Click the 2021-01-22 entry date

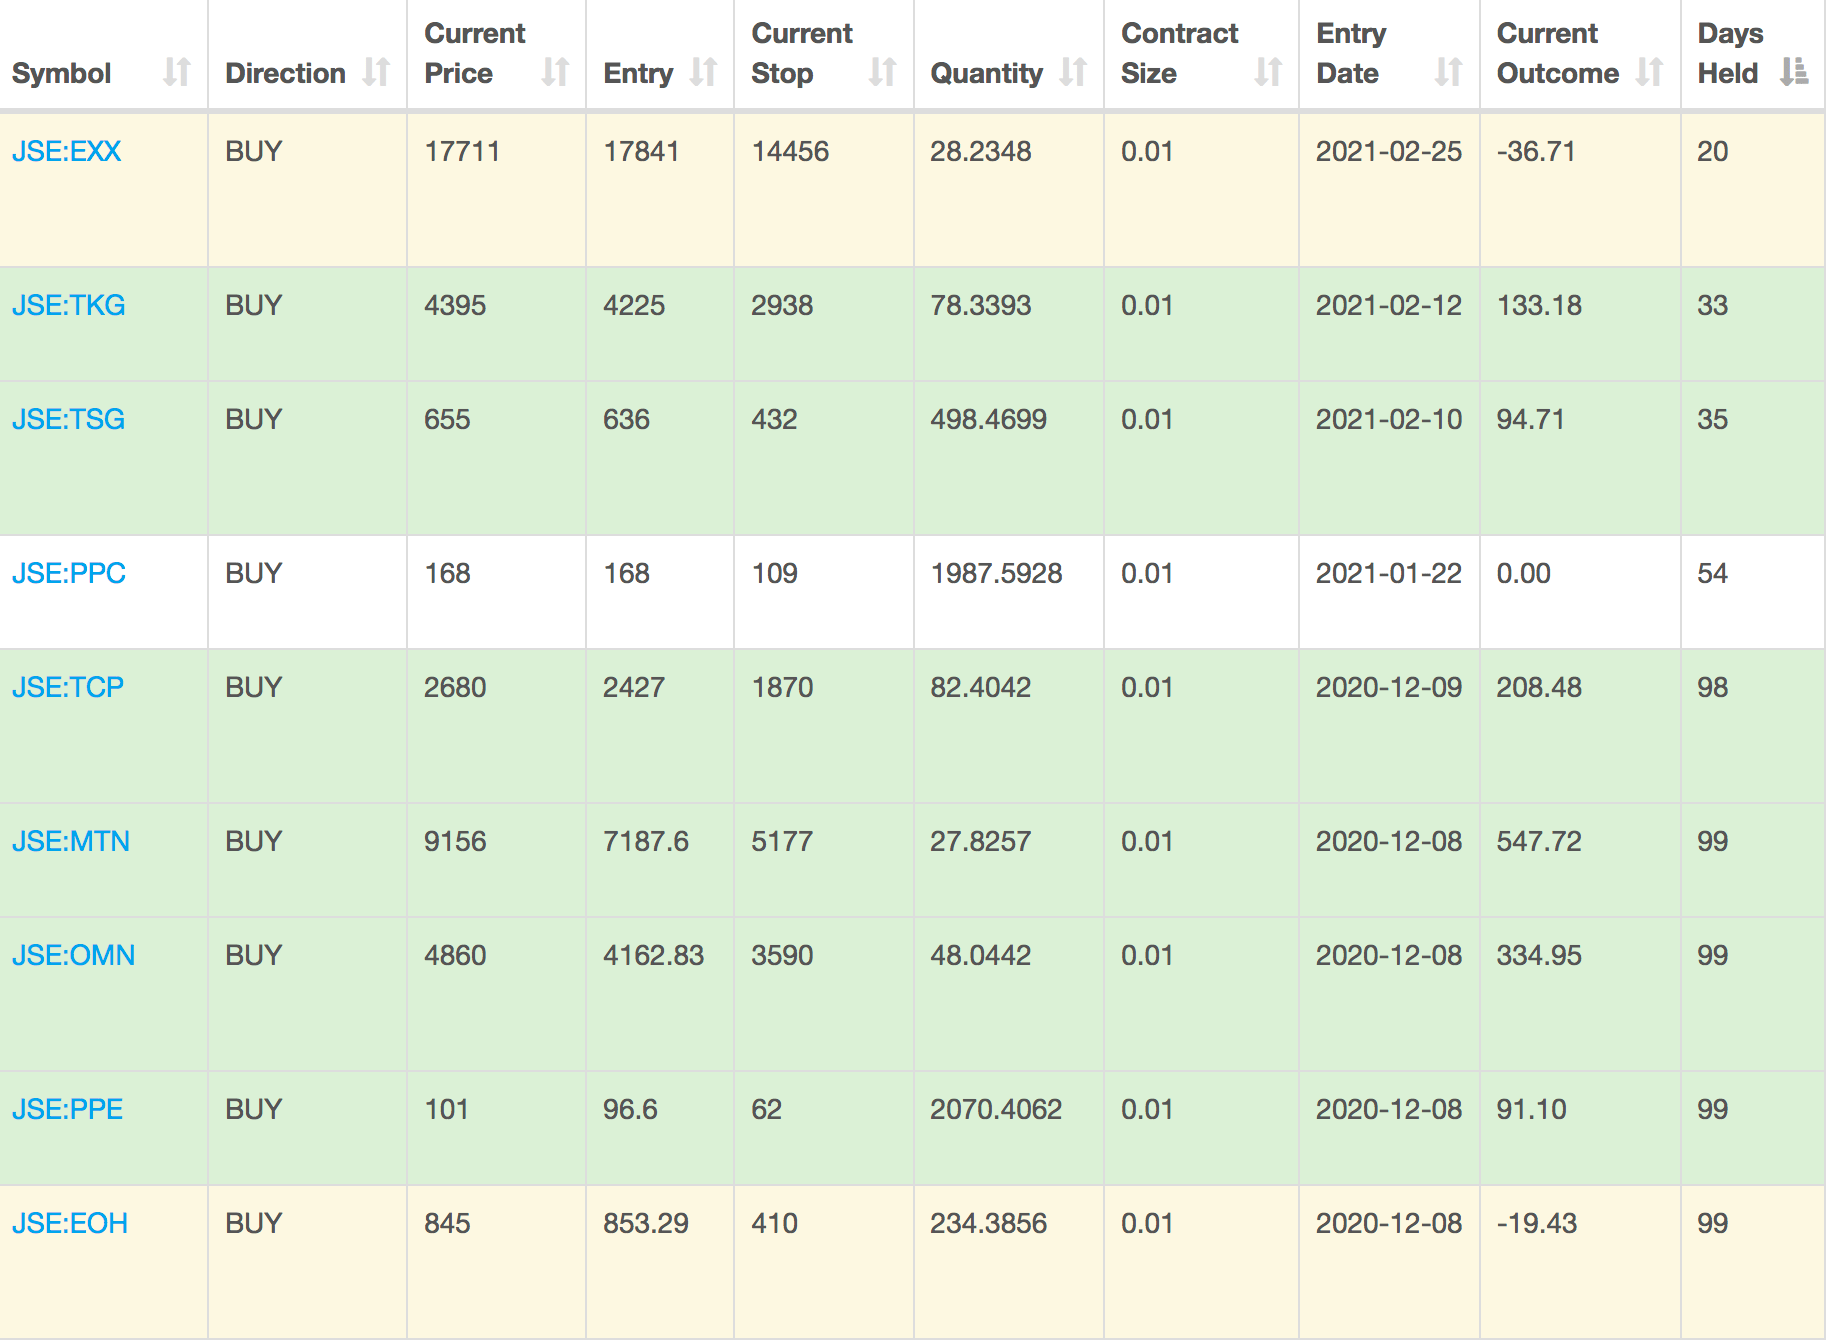(1388, 573)
